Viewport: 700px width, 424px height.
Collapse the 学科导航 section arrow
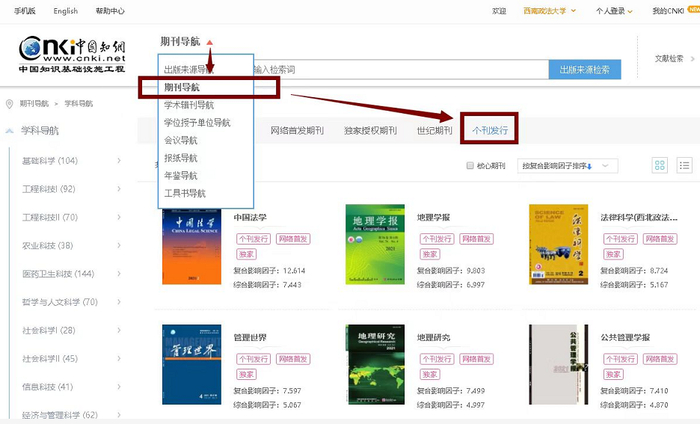click(x=9, y=131)
